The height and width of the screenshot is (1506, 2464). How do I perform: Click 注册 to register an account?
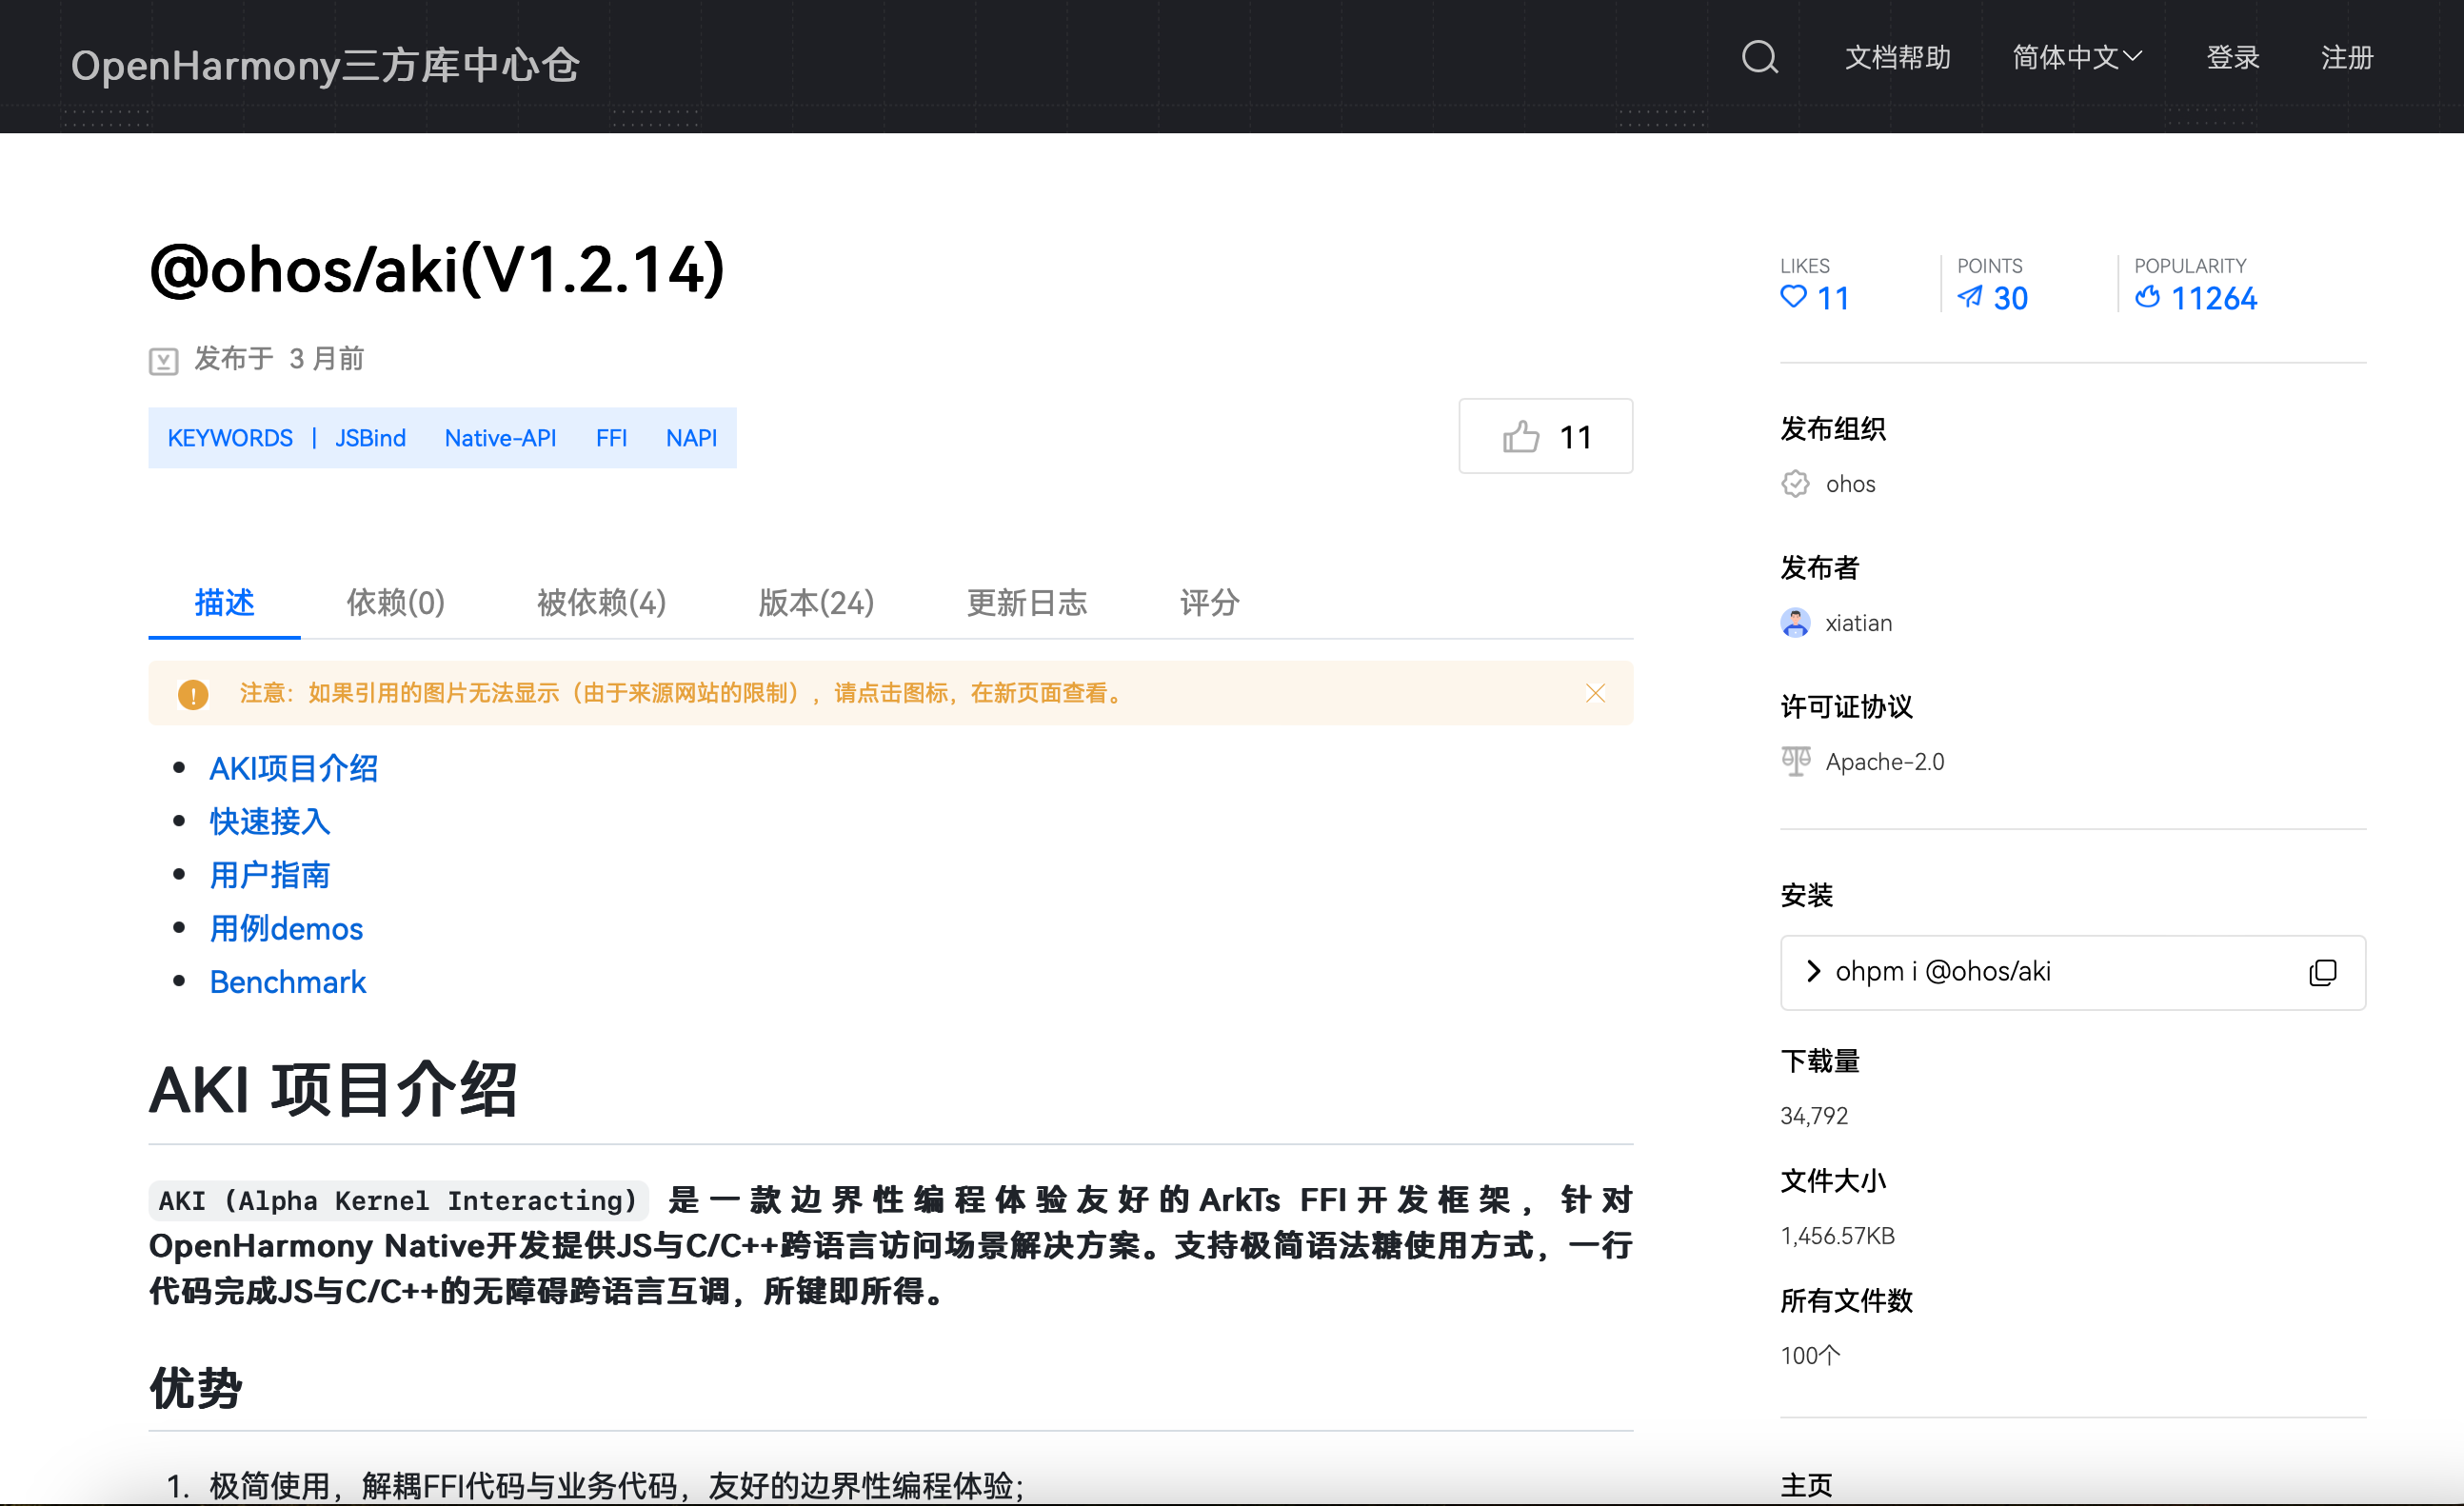[x=2346, y=58]
